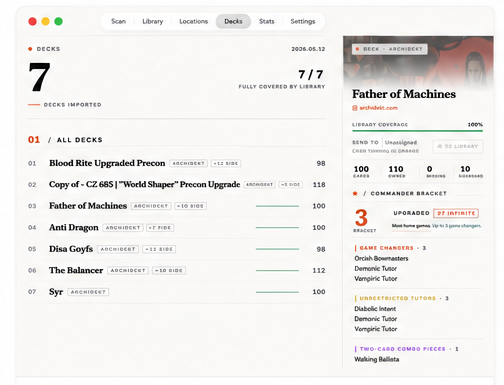Click the star icon beside Commander Bracket
The width and height of the screenshot is (504, 385).
[x=355, y=194]
